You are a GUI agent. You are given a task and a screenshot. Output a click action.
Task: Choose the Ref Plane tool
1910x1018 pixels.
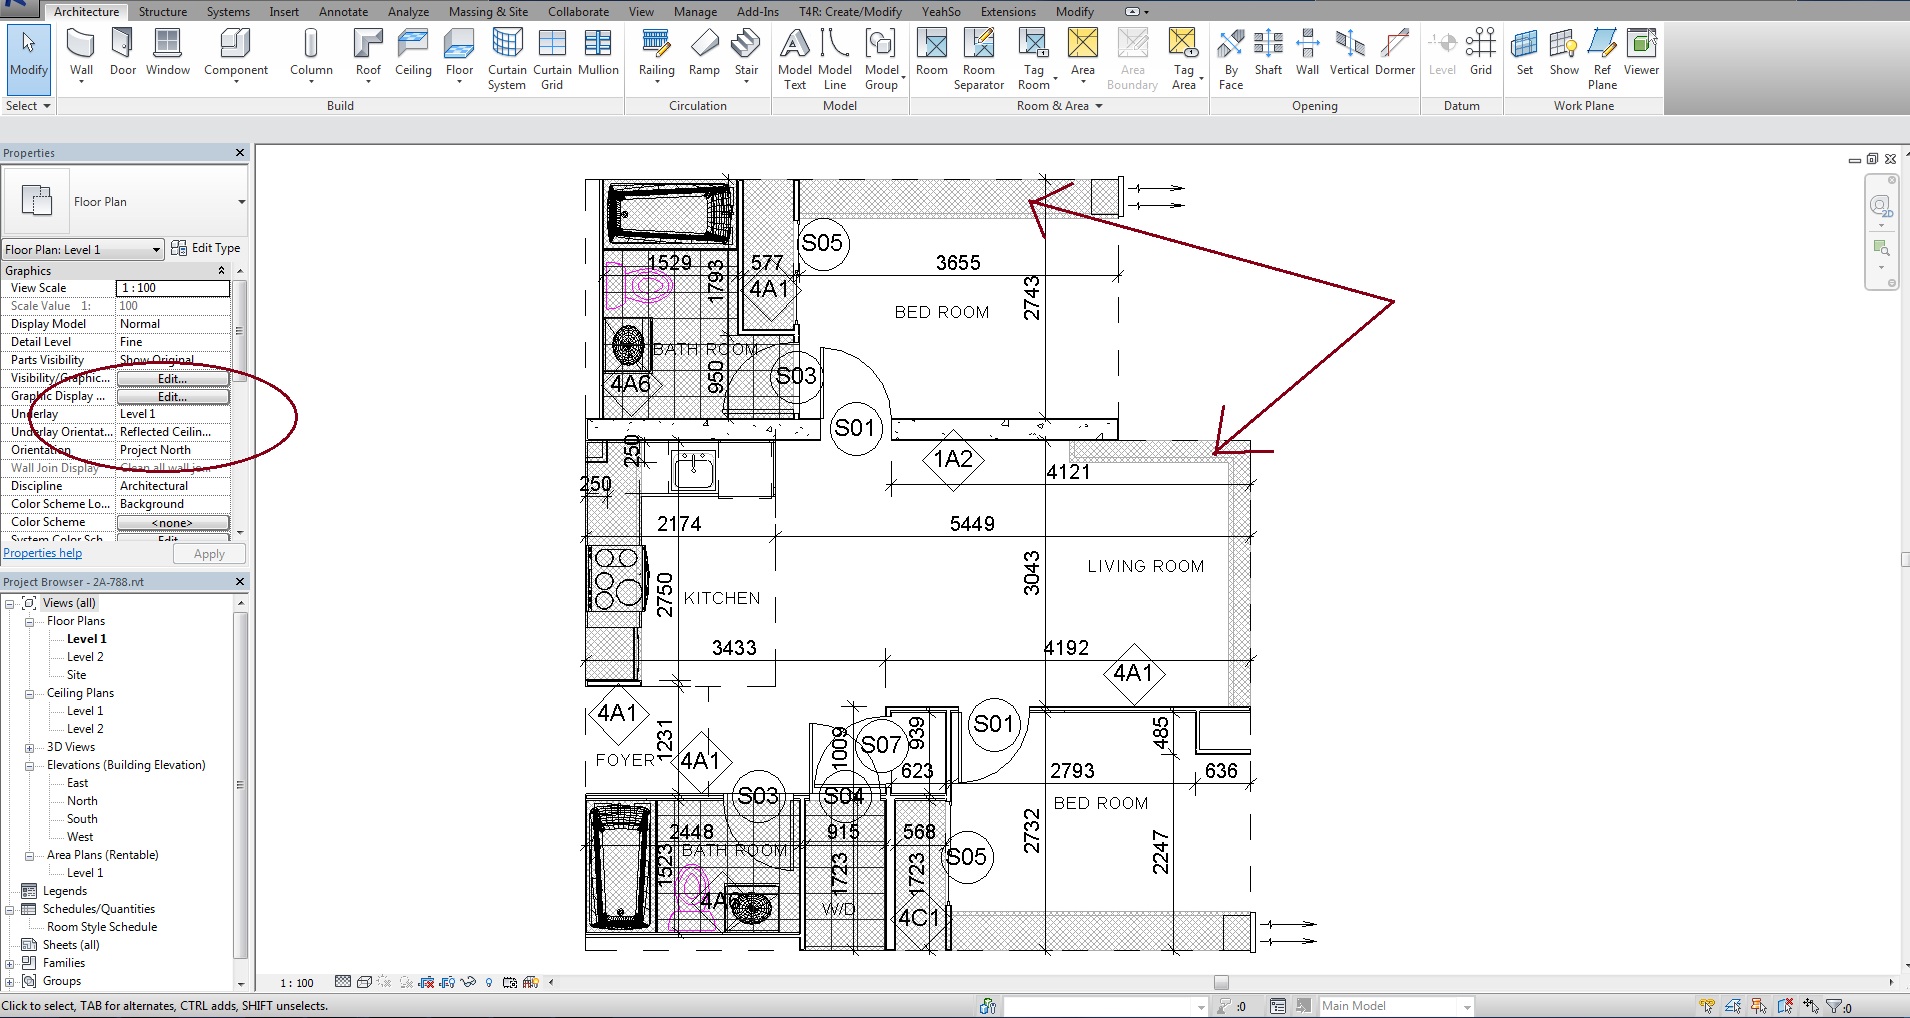tap(1602, 60)
